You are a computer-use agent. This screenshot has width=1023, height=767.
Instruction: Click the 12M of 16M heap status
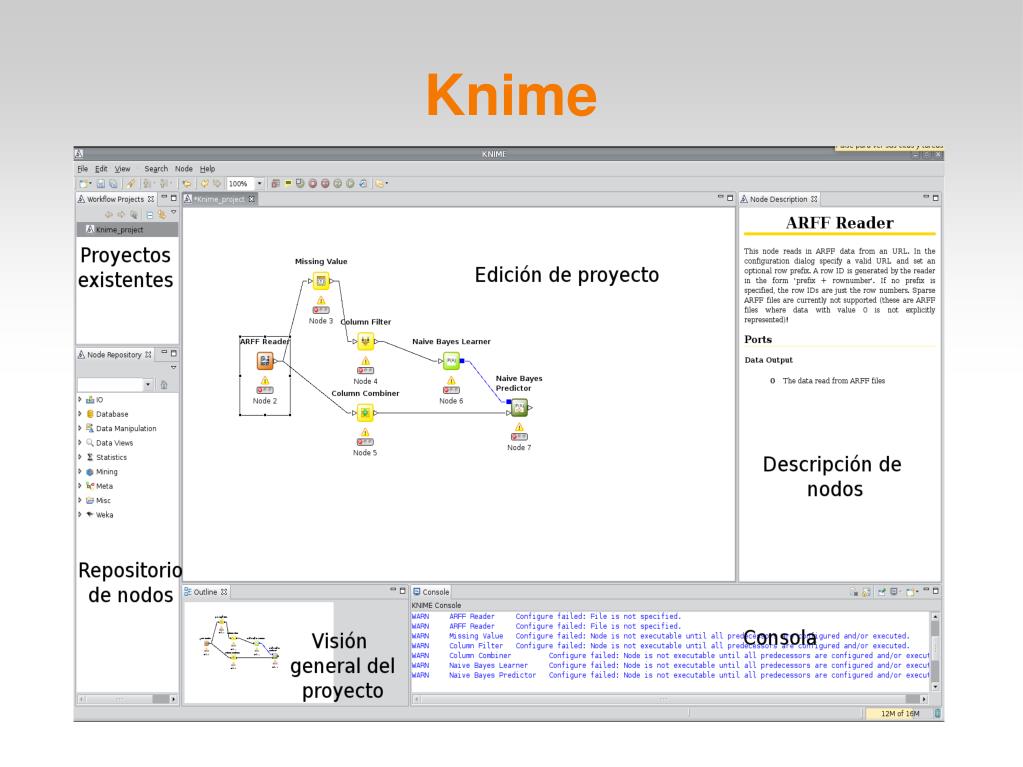click(900, 714)
